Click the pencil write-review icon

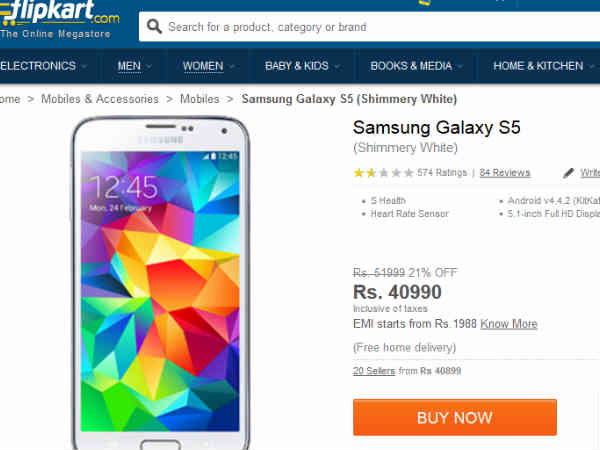569,173
